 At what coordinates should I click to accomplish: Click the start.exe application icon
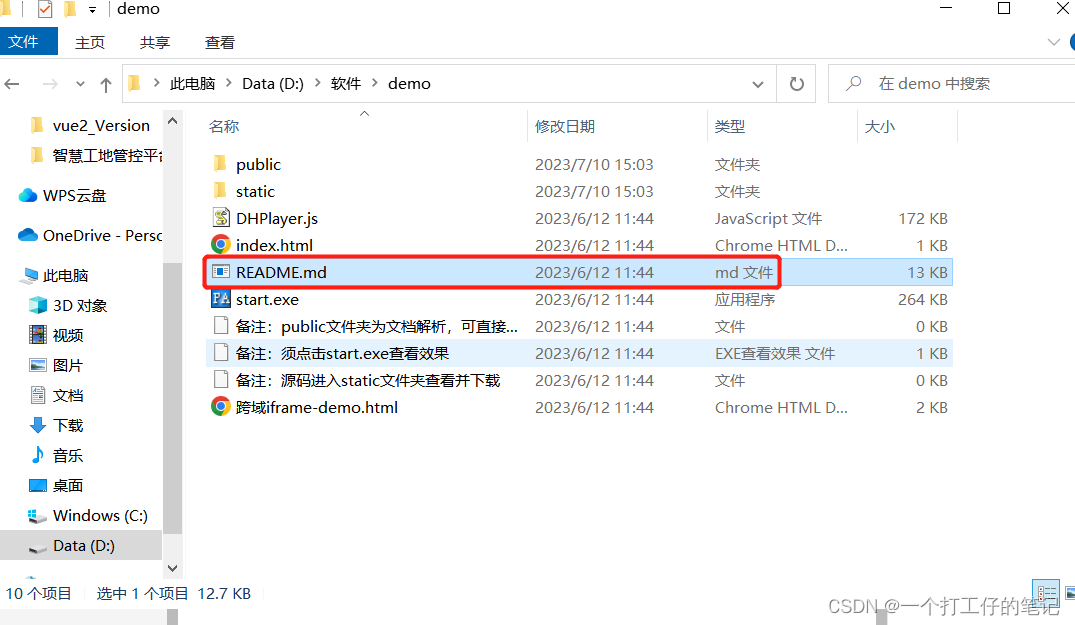tap(220, 299)
